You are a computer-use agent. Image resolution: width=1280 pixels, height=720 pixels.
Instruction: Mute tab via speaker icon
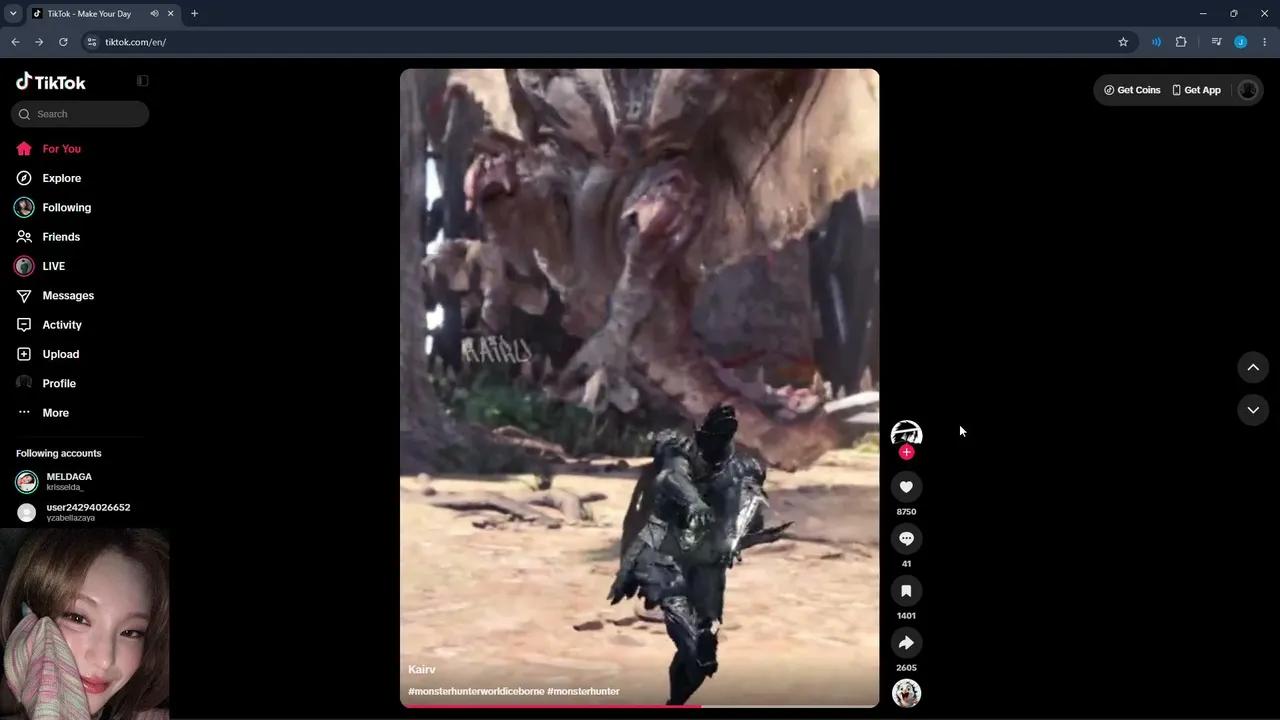(154, 14)
